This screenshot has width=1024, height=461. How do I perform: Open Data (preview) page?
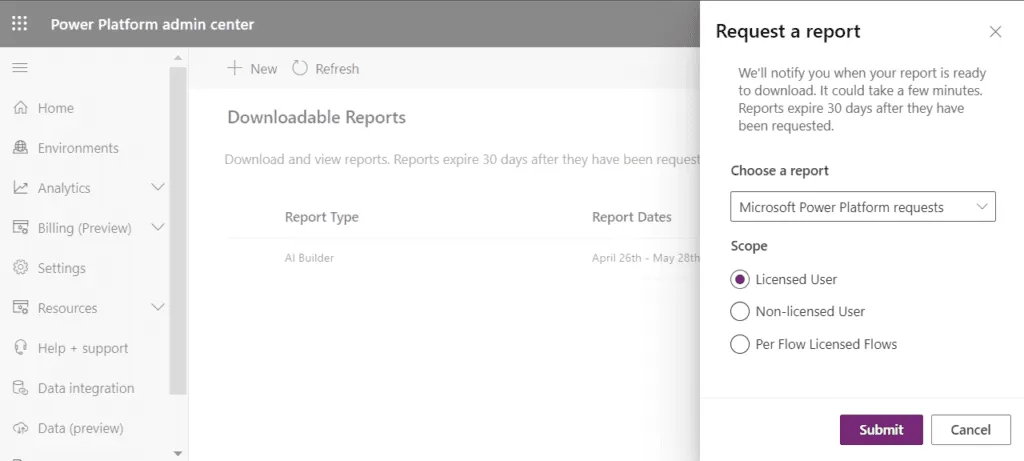[80, 428]
